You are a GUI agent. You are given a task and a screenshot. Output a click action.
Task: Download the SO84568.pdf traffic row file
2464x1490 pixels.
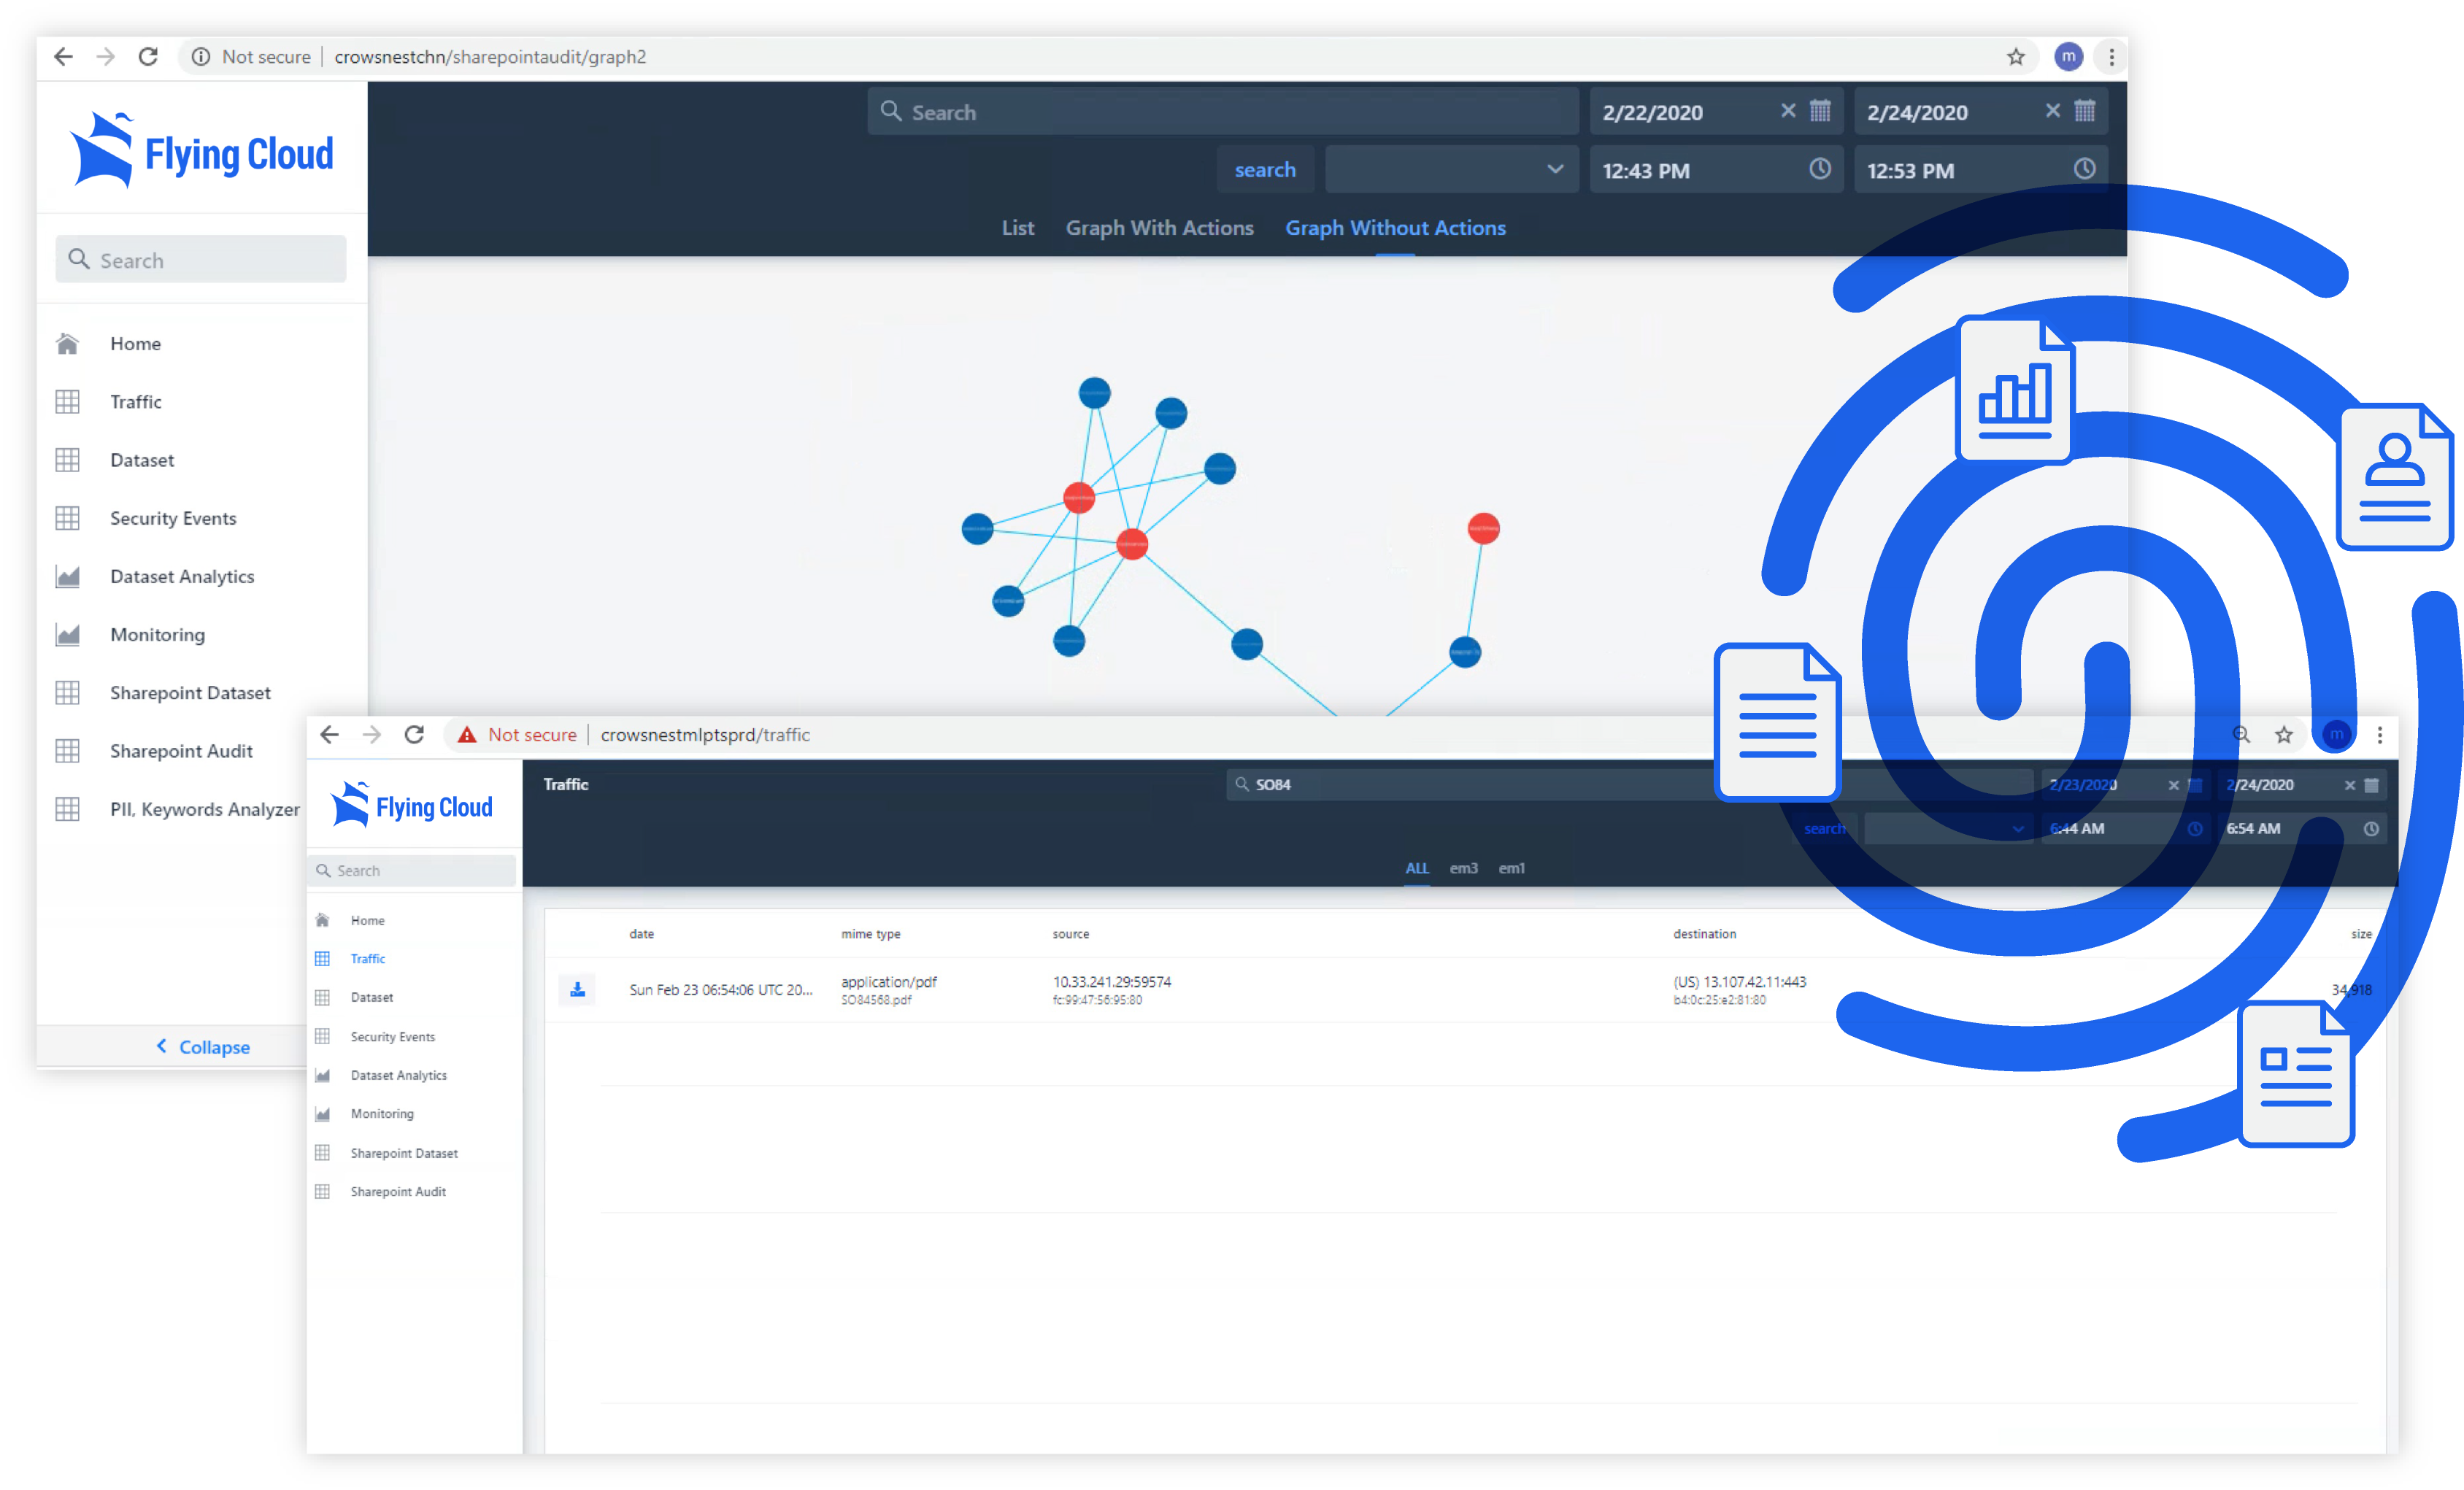coord(577,989)
